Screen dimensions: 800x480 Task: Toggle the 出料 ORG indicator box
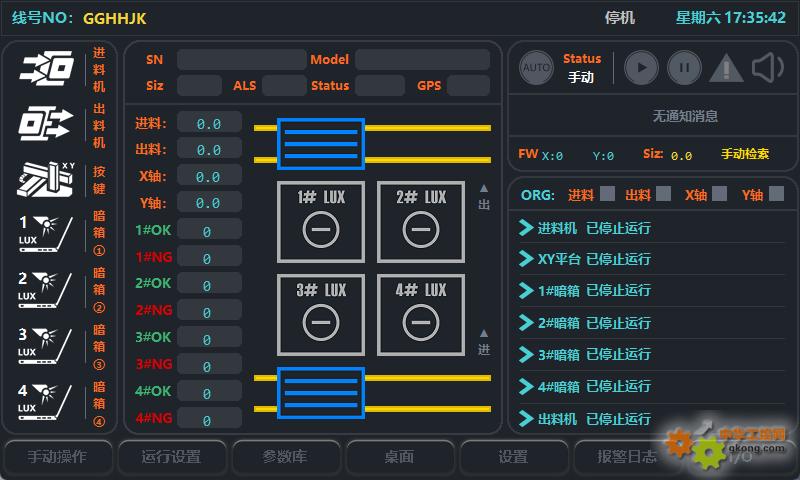[663, 194]
